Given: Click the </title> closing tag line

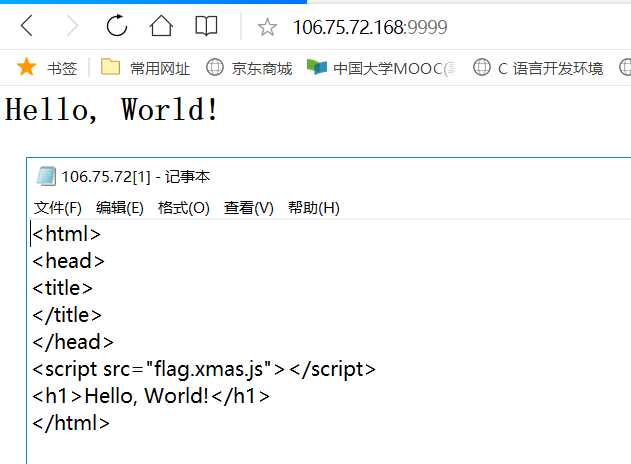Looking at the screenshot, I should coord(67,315).
